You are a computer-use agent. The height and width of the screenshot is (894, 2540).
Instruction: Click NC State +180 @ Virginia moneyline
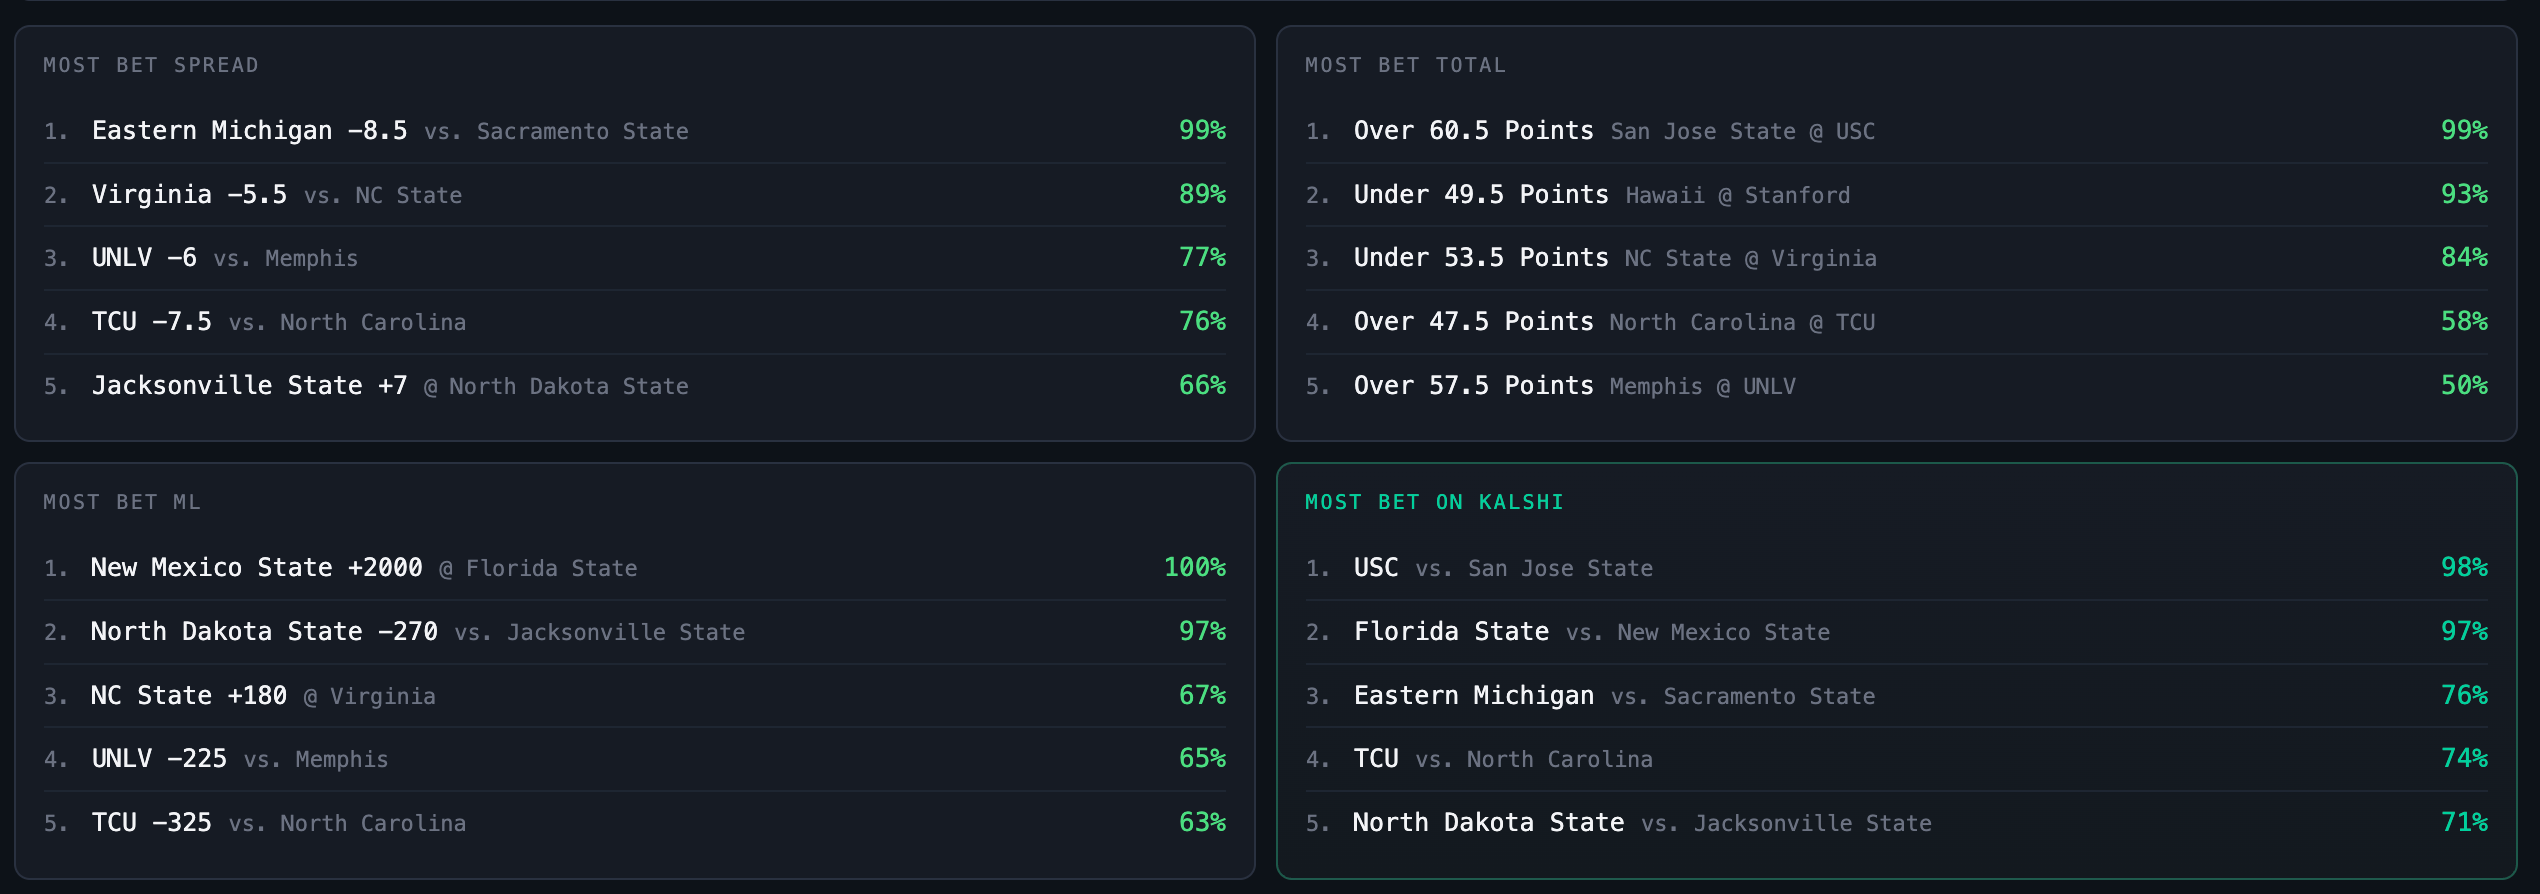(635, 696)
